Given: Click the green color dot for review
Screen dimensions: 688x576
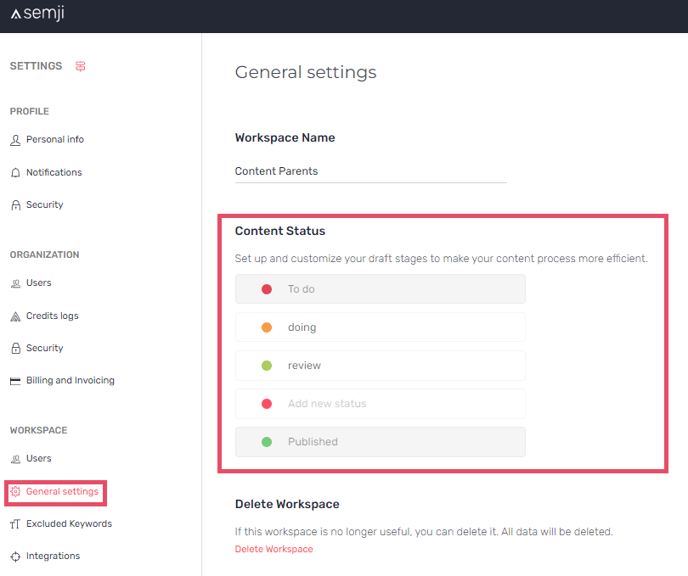Looking at the screenshot, I should tap(267, 365).
